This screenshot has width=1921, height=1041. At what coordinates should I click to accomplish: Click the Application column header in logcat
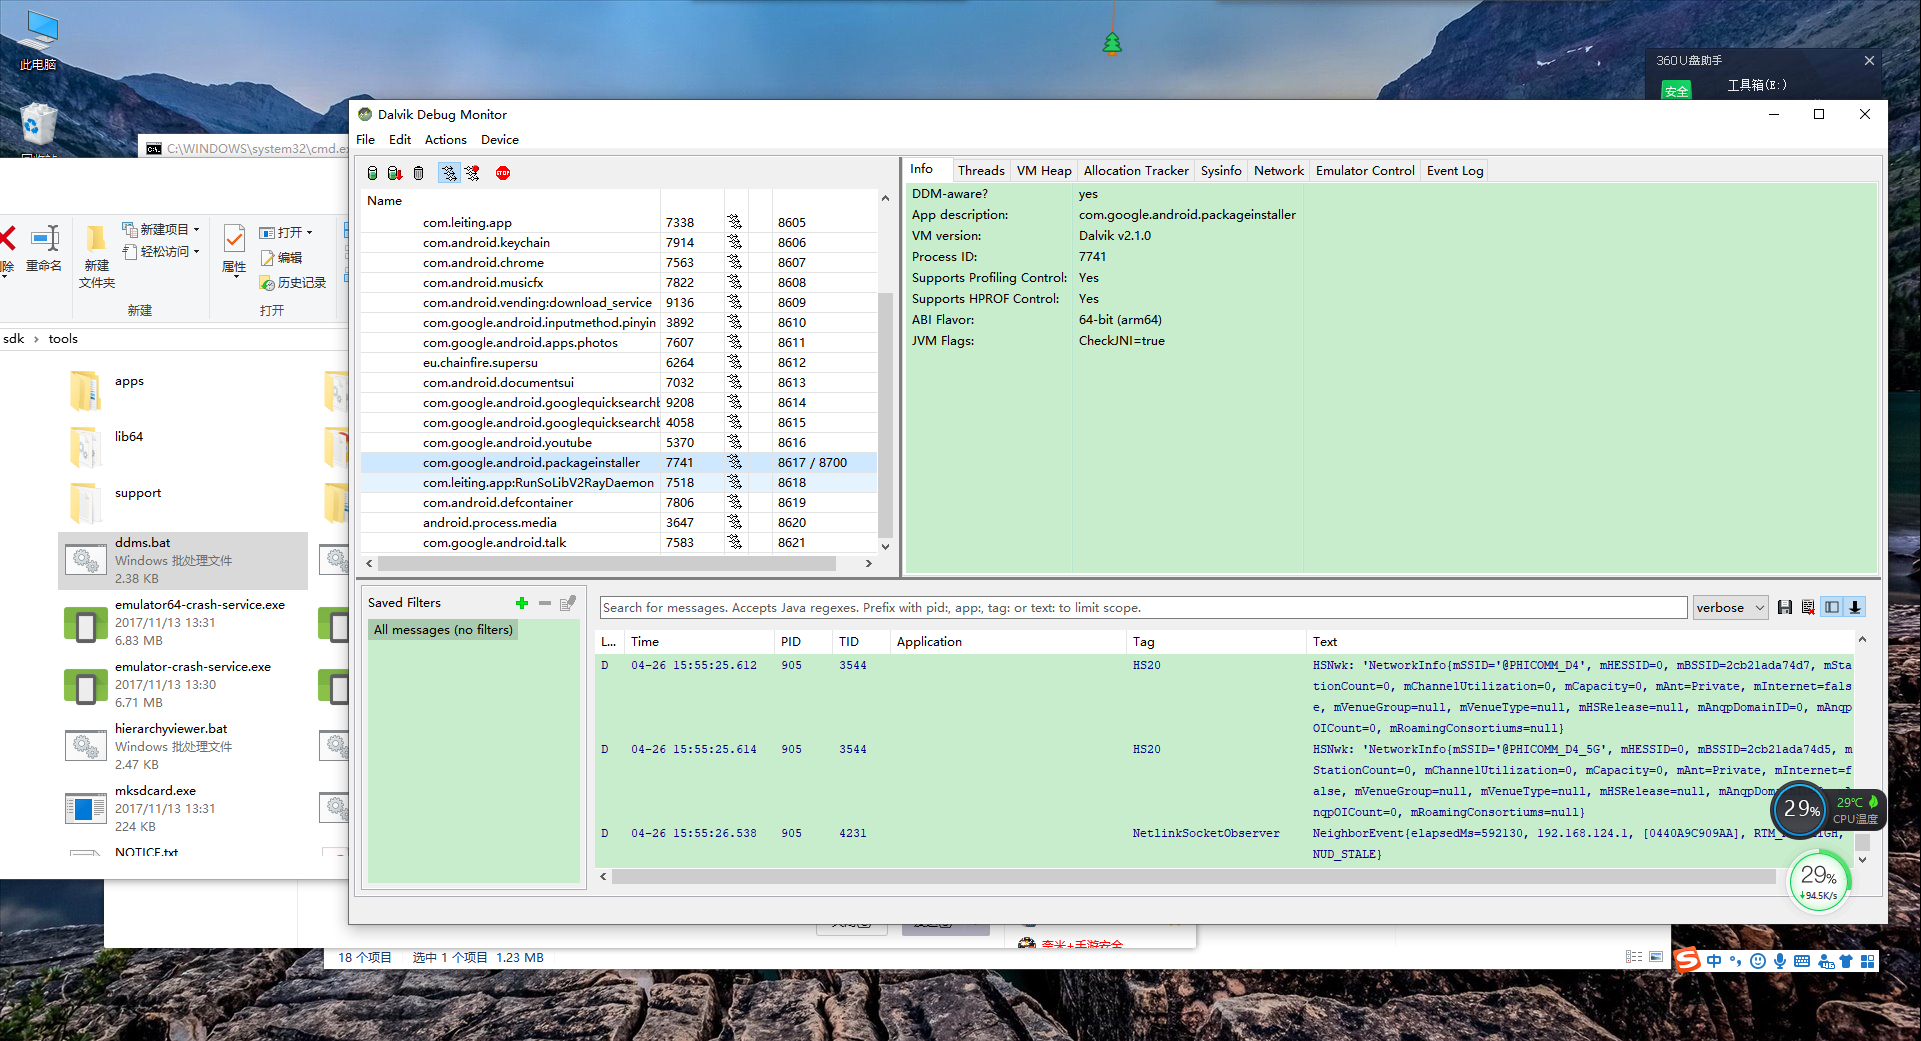(1009, 642)
